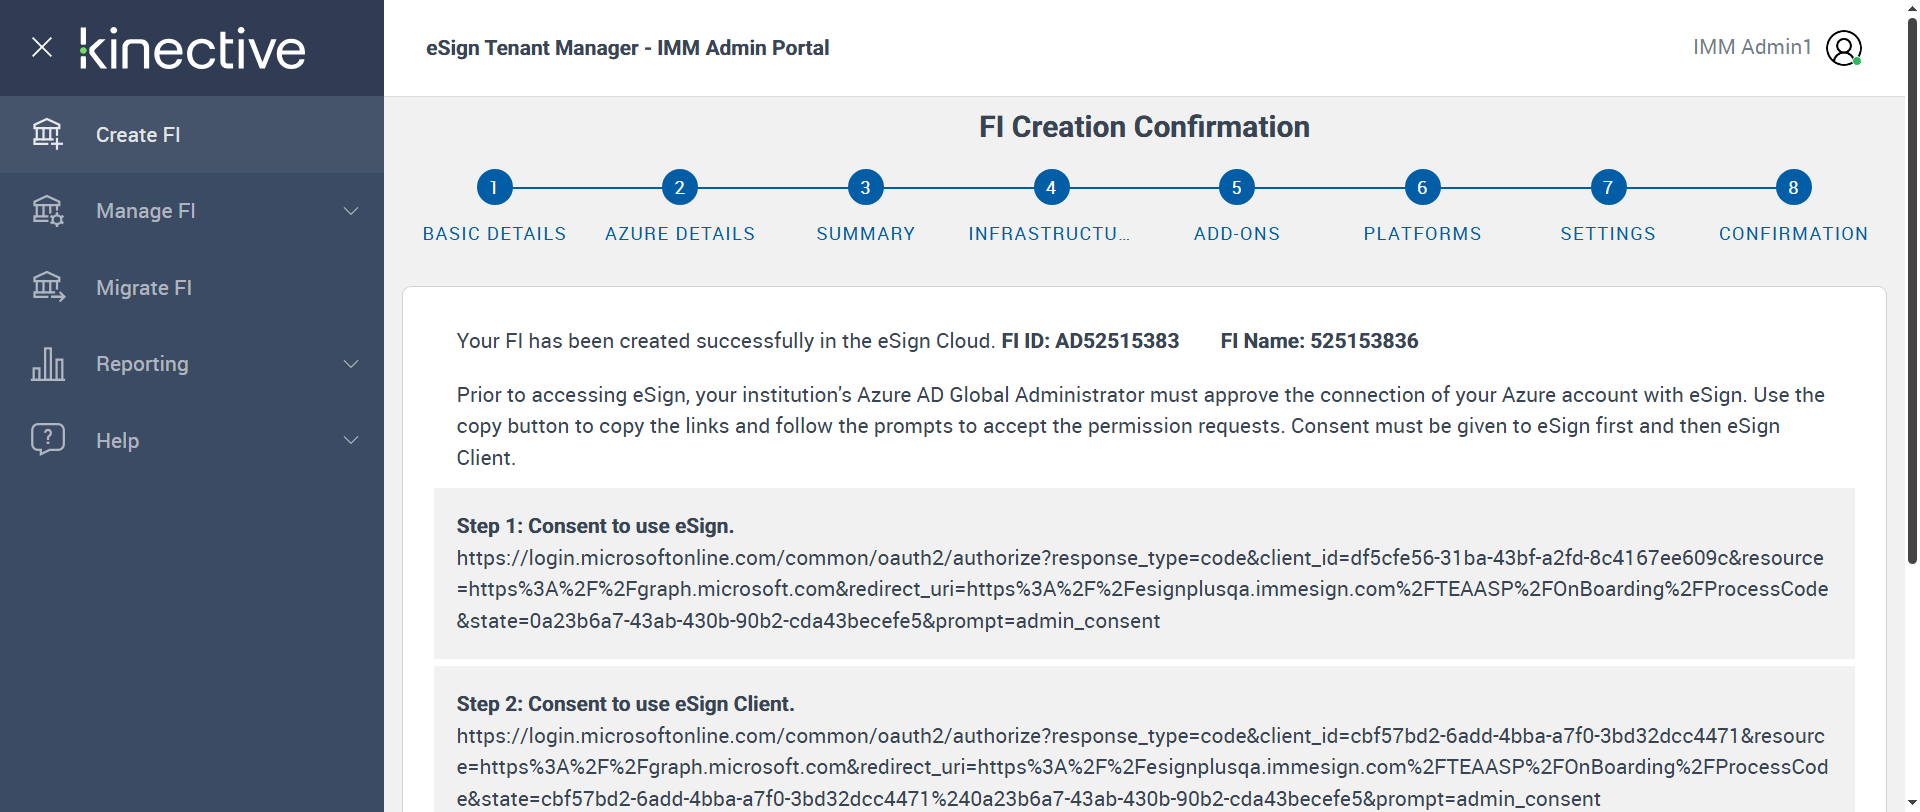1920x812 pixels.
Task: Click the vertical page scrollbar
Action: 1912,300
